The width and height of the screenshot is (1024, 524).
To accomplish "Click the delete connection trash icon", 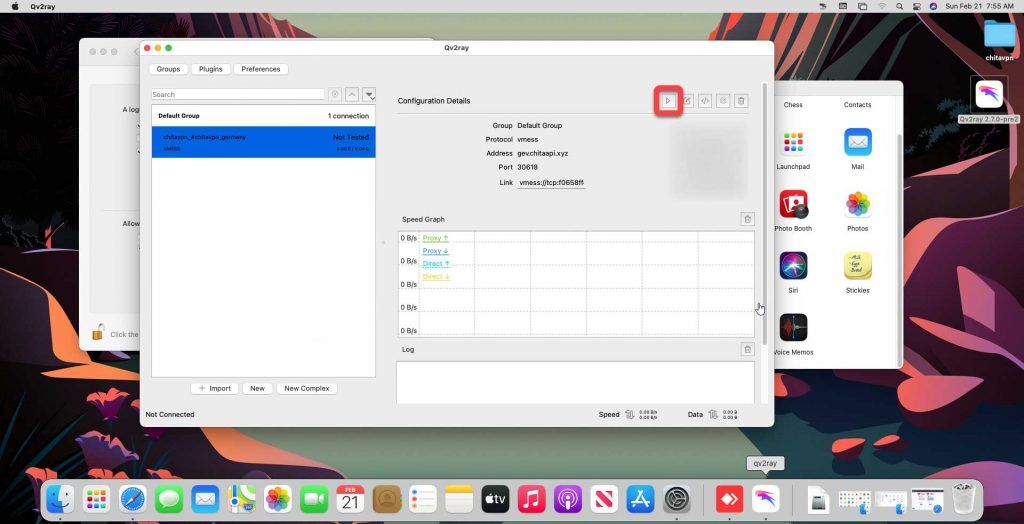I will [741, 100].
